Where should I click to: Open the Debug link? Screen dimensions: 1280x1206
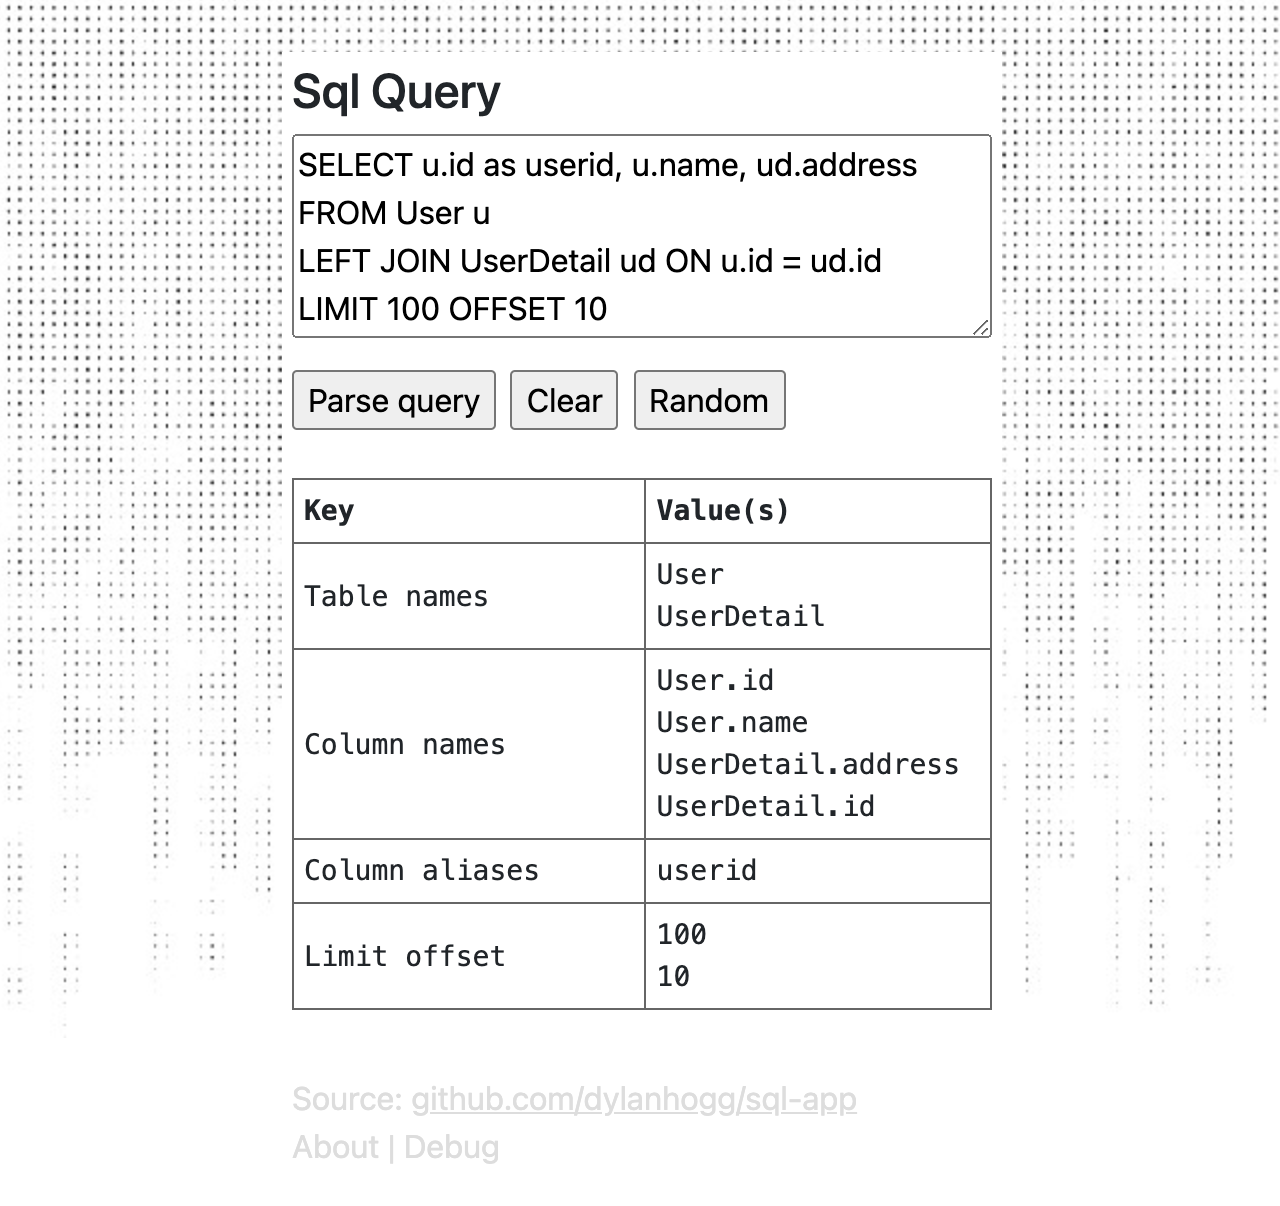click(451, 1147)
